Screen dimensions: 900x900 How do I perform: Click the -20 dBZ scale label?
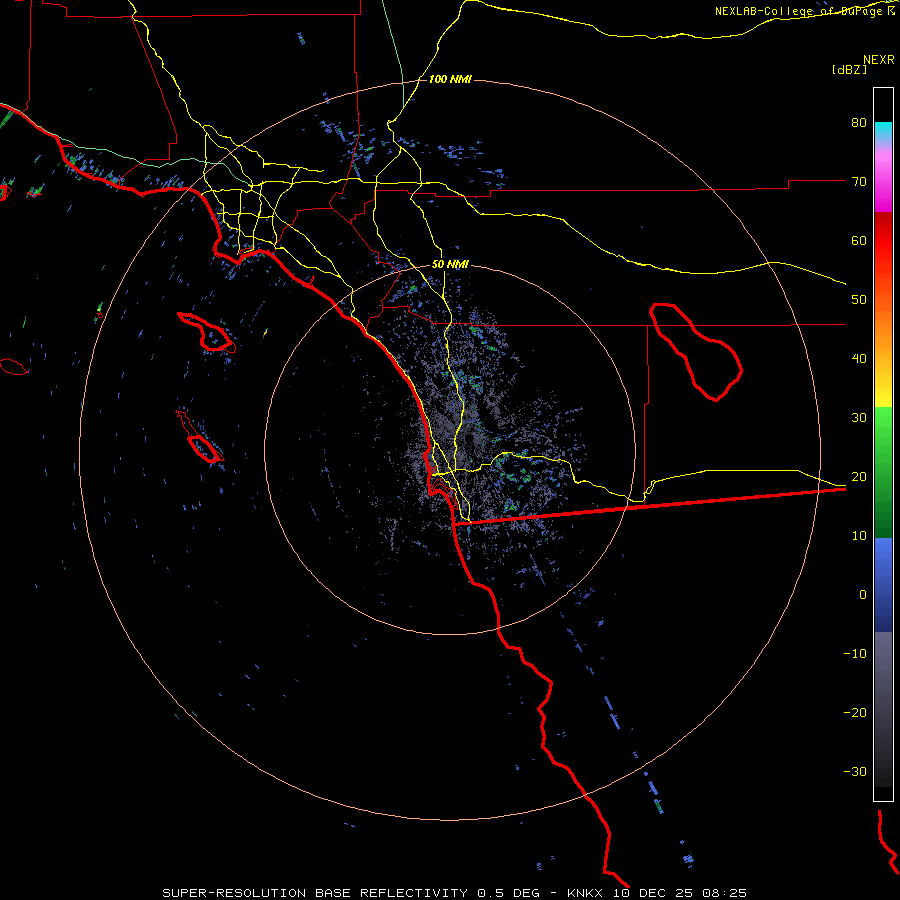(855, 712)
